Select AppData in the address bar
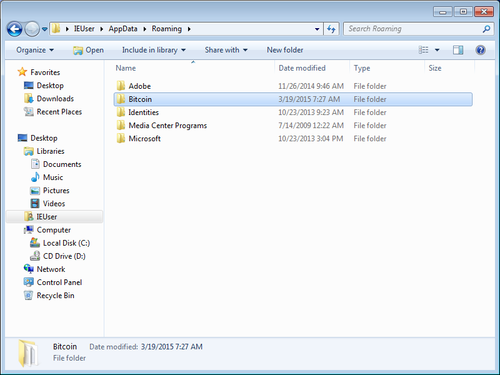 tap(123, 29)
